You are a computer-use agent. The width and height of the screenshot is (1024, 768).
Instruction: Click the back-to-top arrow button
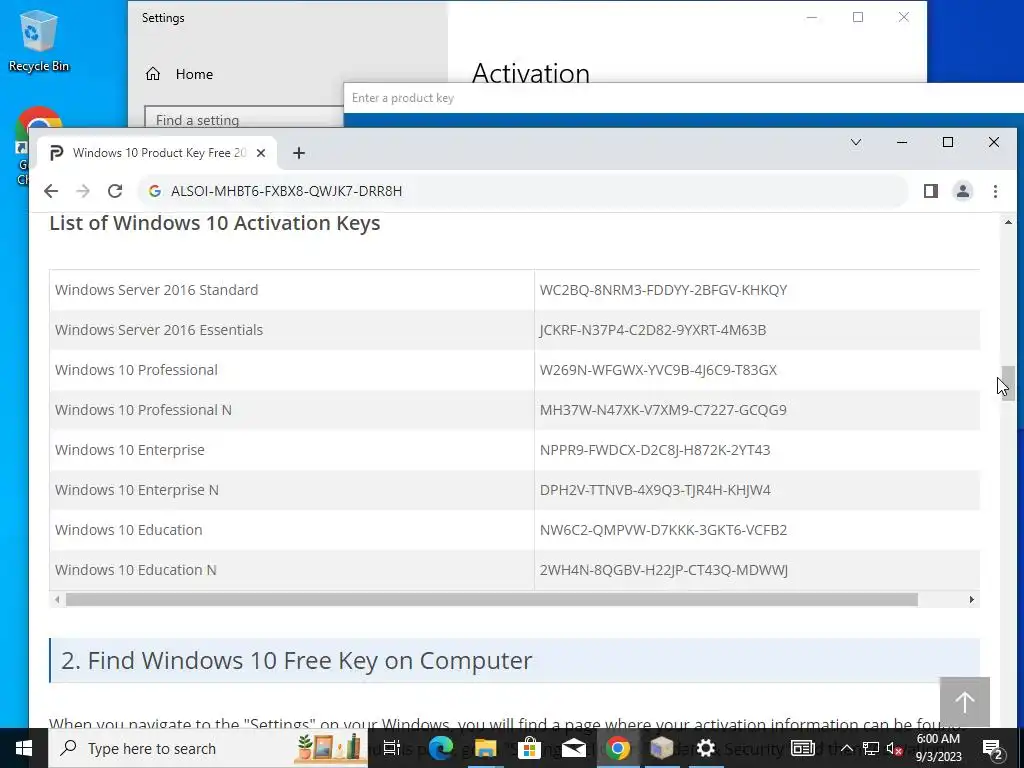click(x=965, y=702)
